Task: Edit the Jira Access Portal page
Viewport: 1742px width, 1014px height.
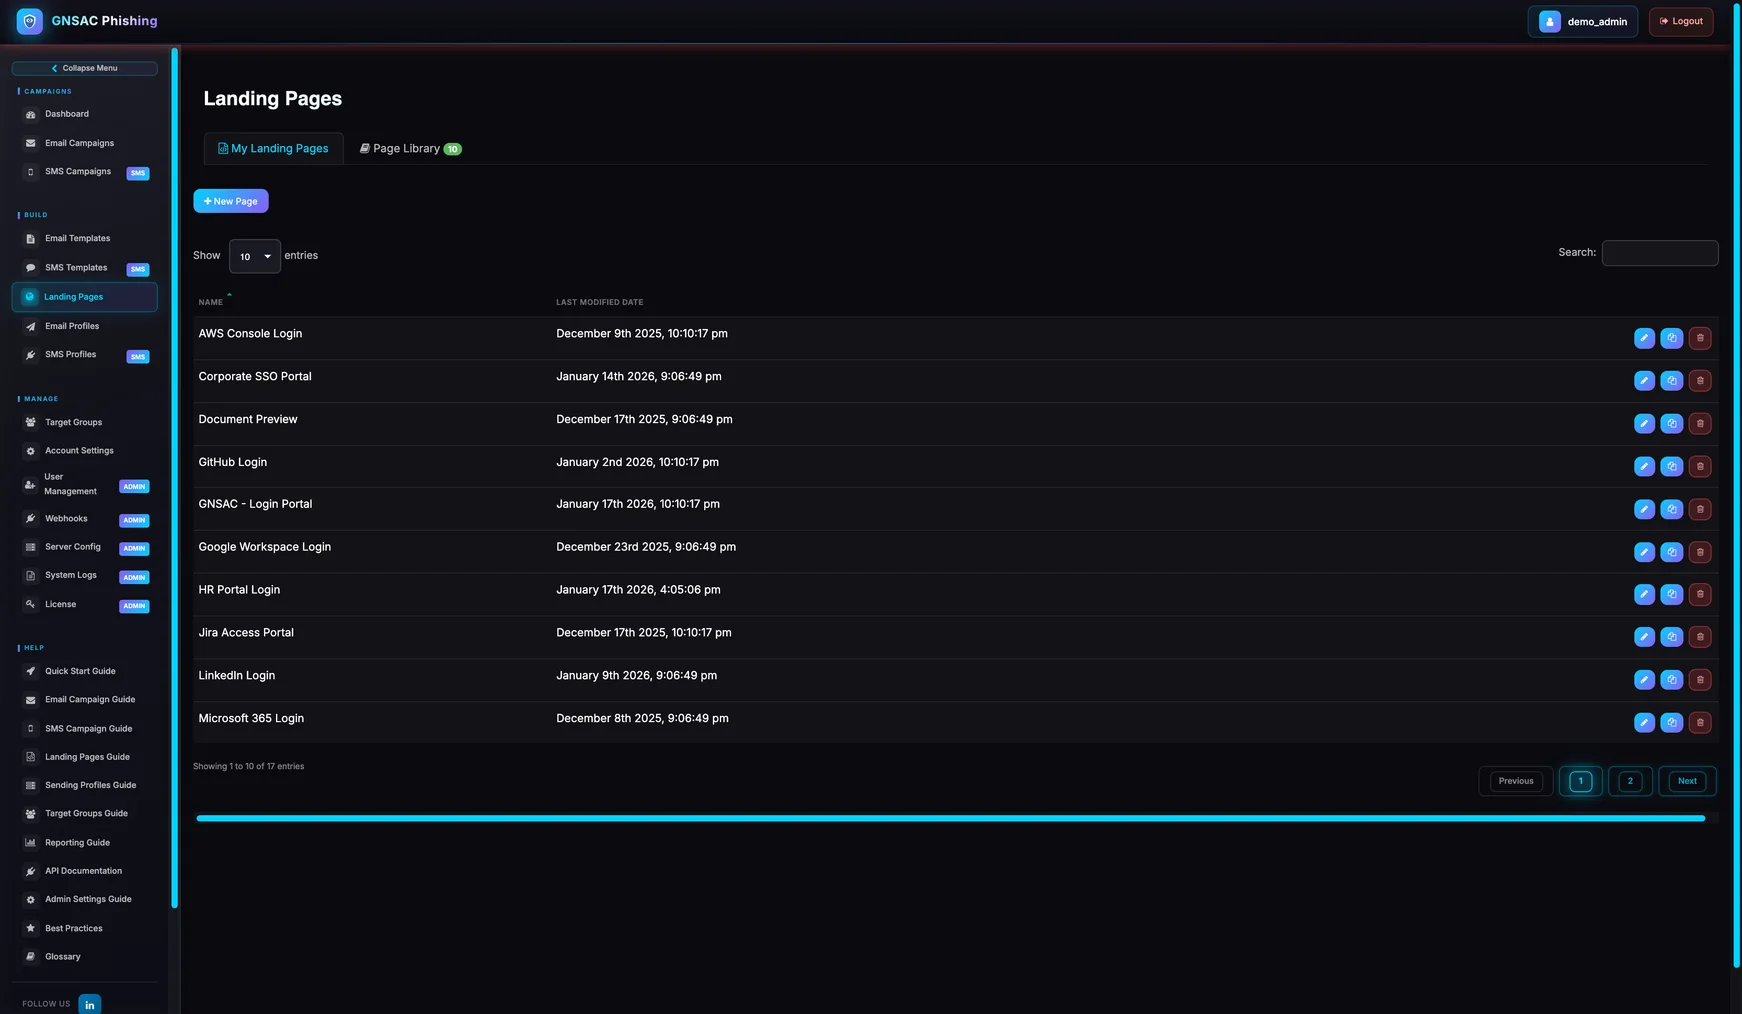Action: (1644, 637)
